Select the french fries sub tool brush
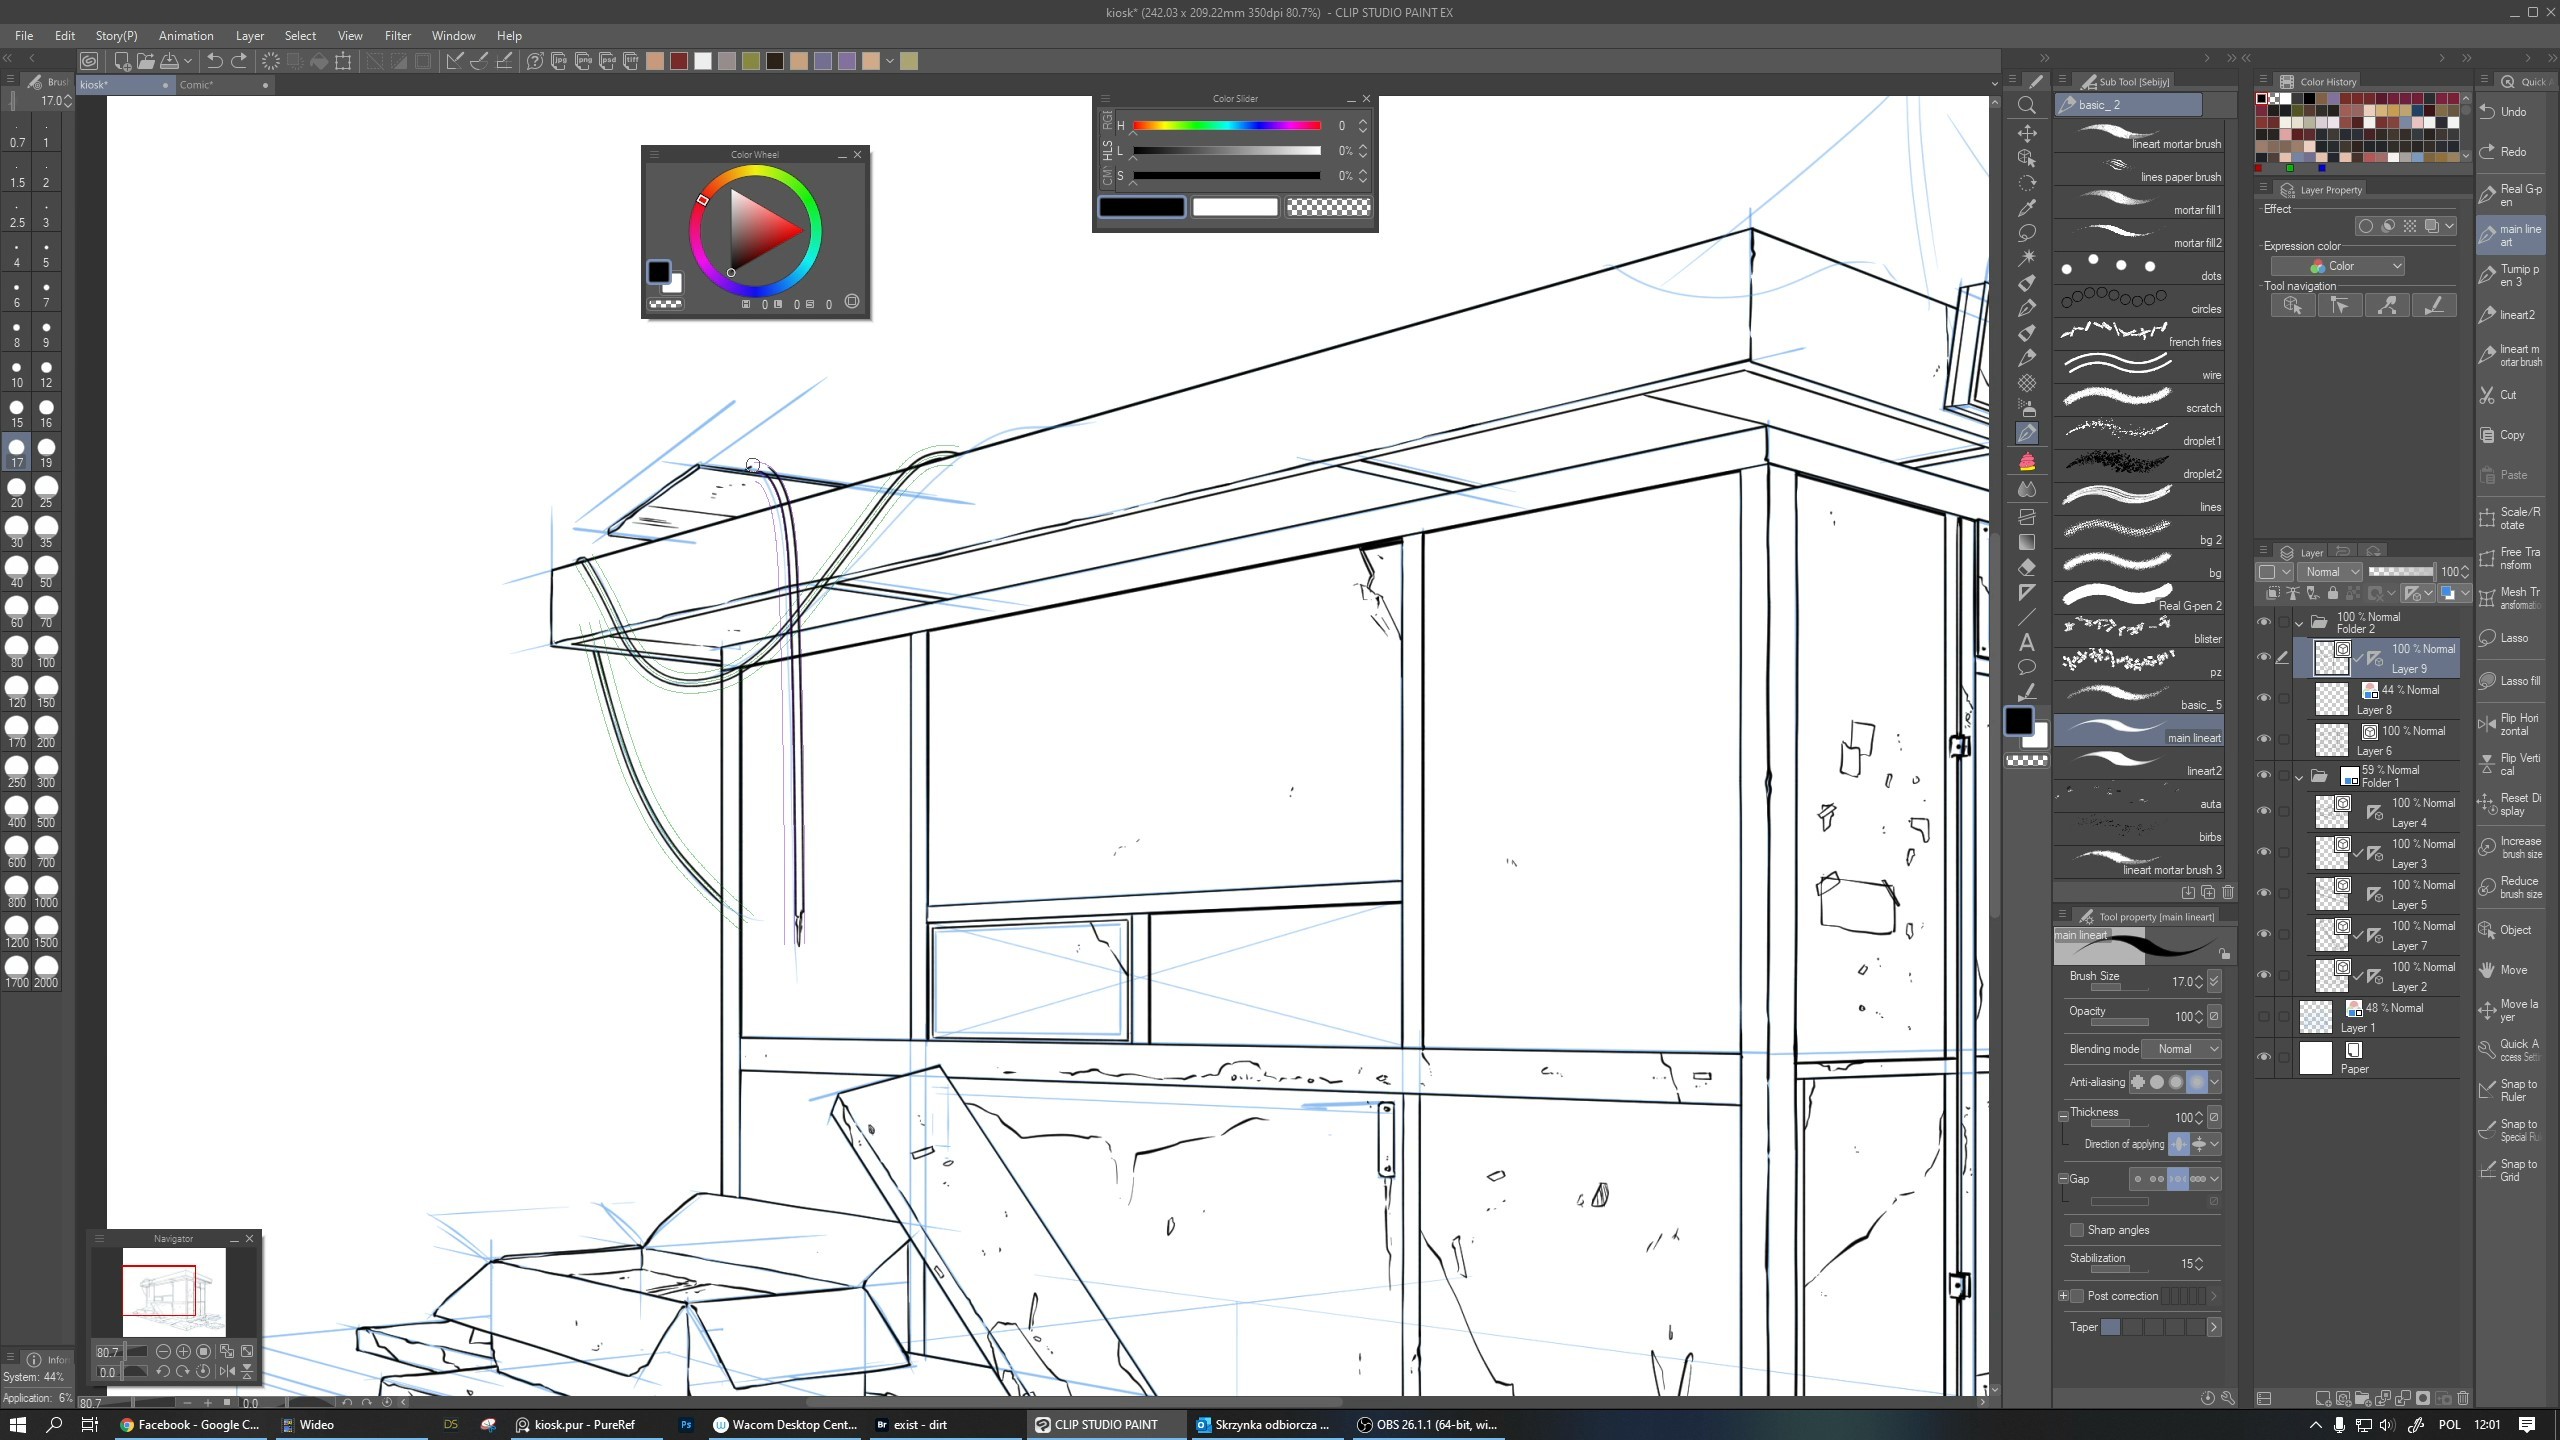 [x=2140, y=332]
